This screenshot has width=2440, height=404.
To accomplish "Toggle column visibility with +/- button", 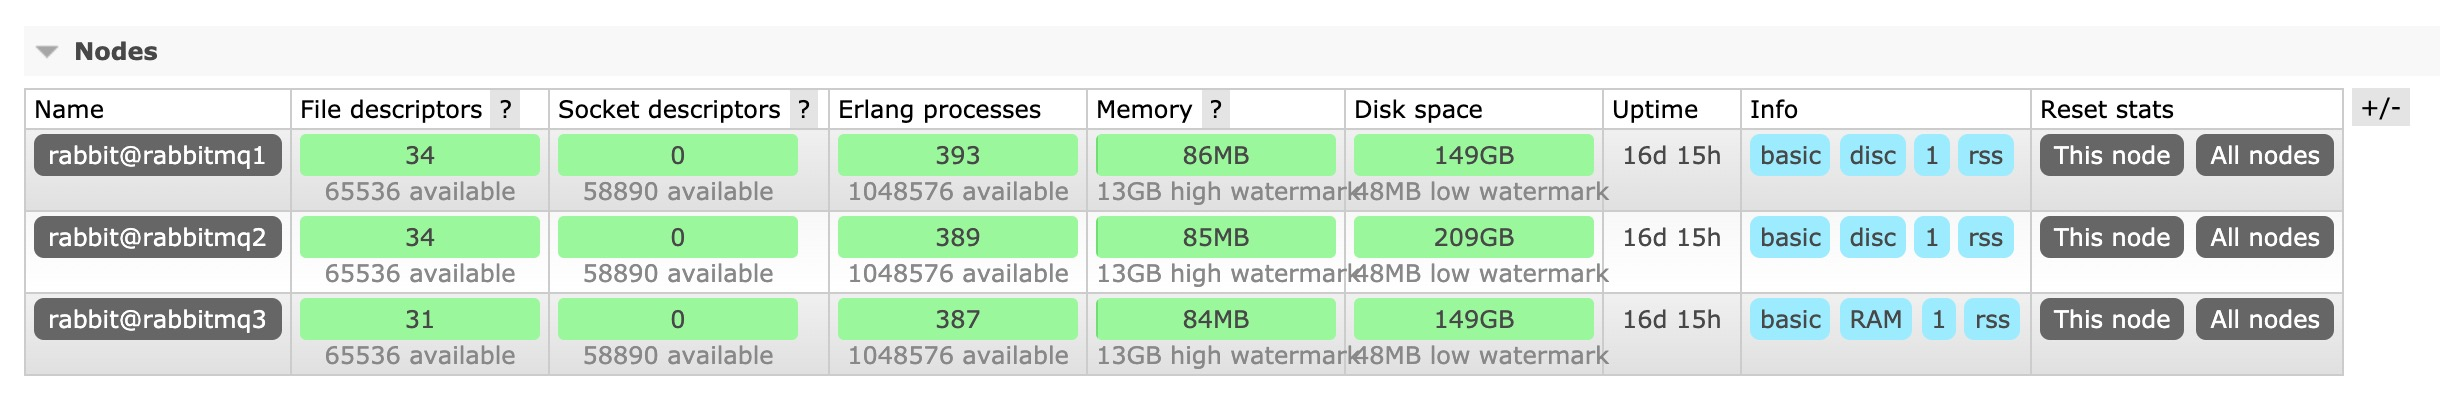I will [2381, 108].
